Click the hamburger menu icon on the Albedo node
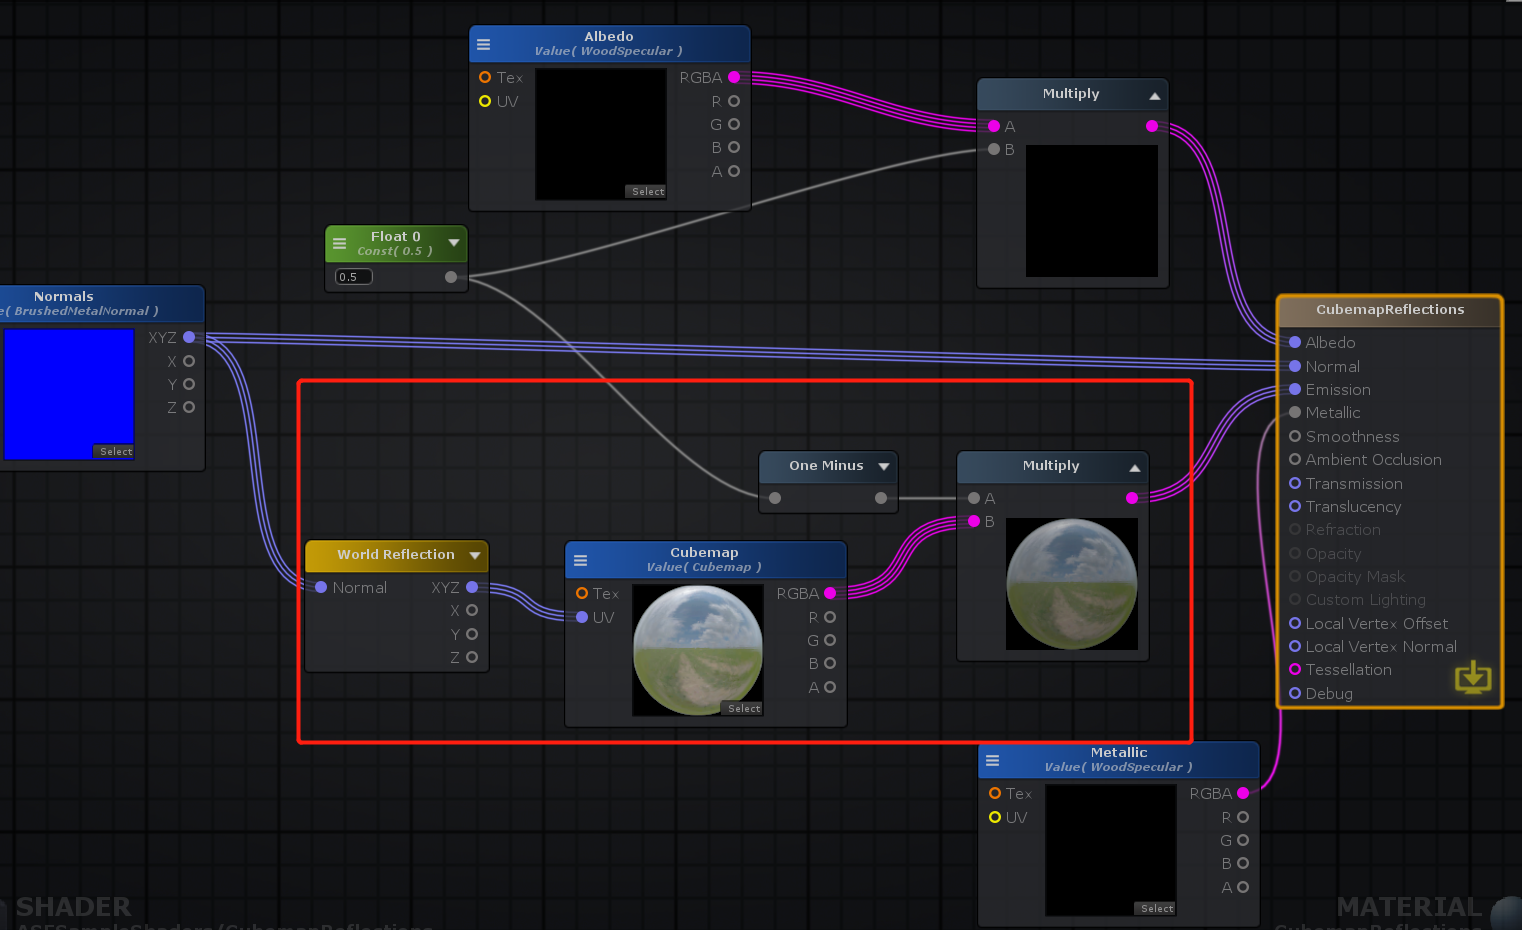The width and height of the screenshot is (1522, 930). coord(483,43)
